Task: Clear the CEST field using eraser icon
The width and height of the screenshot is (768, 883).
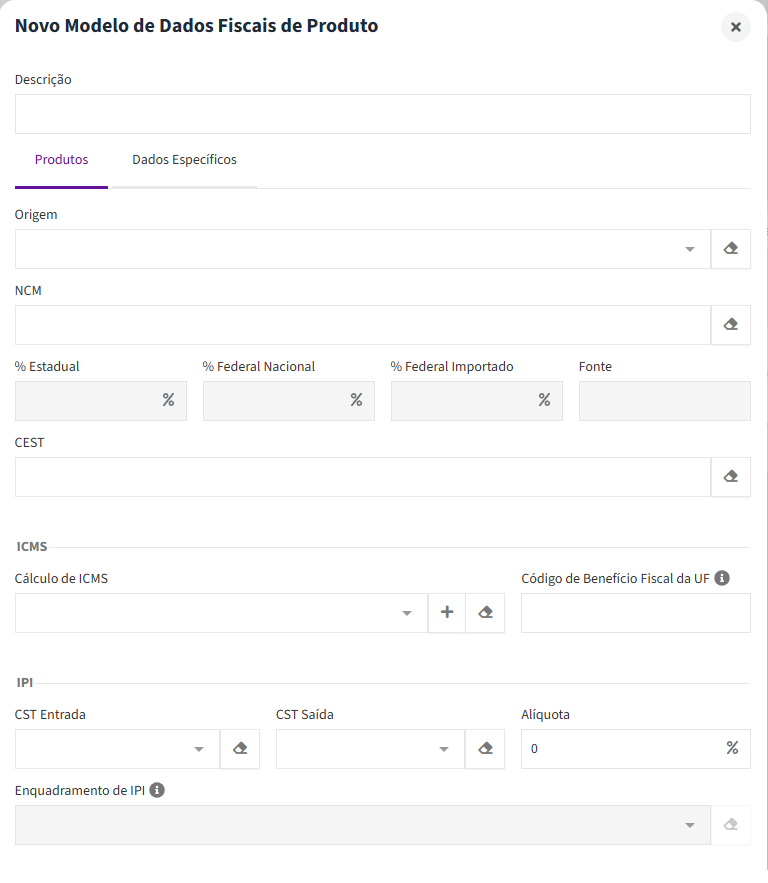Action: (730, 477)
